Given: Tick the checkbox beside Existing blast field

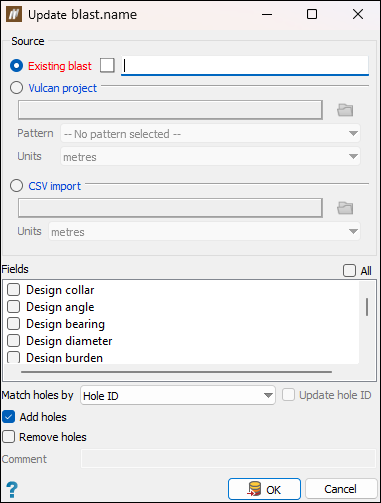Looking at the screenshot, I should click(x=107, y=65).
